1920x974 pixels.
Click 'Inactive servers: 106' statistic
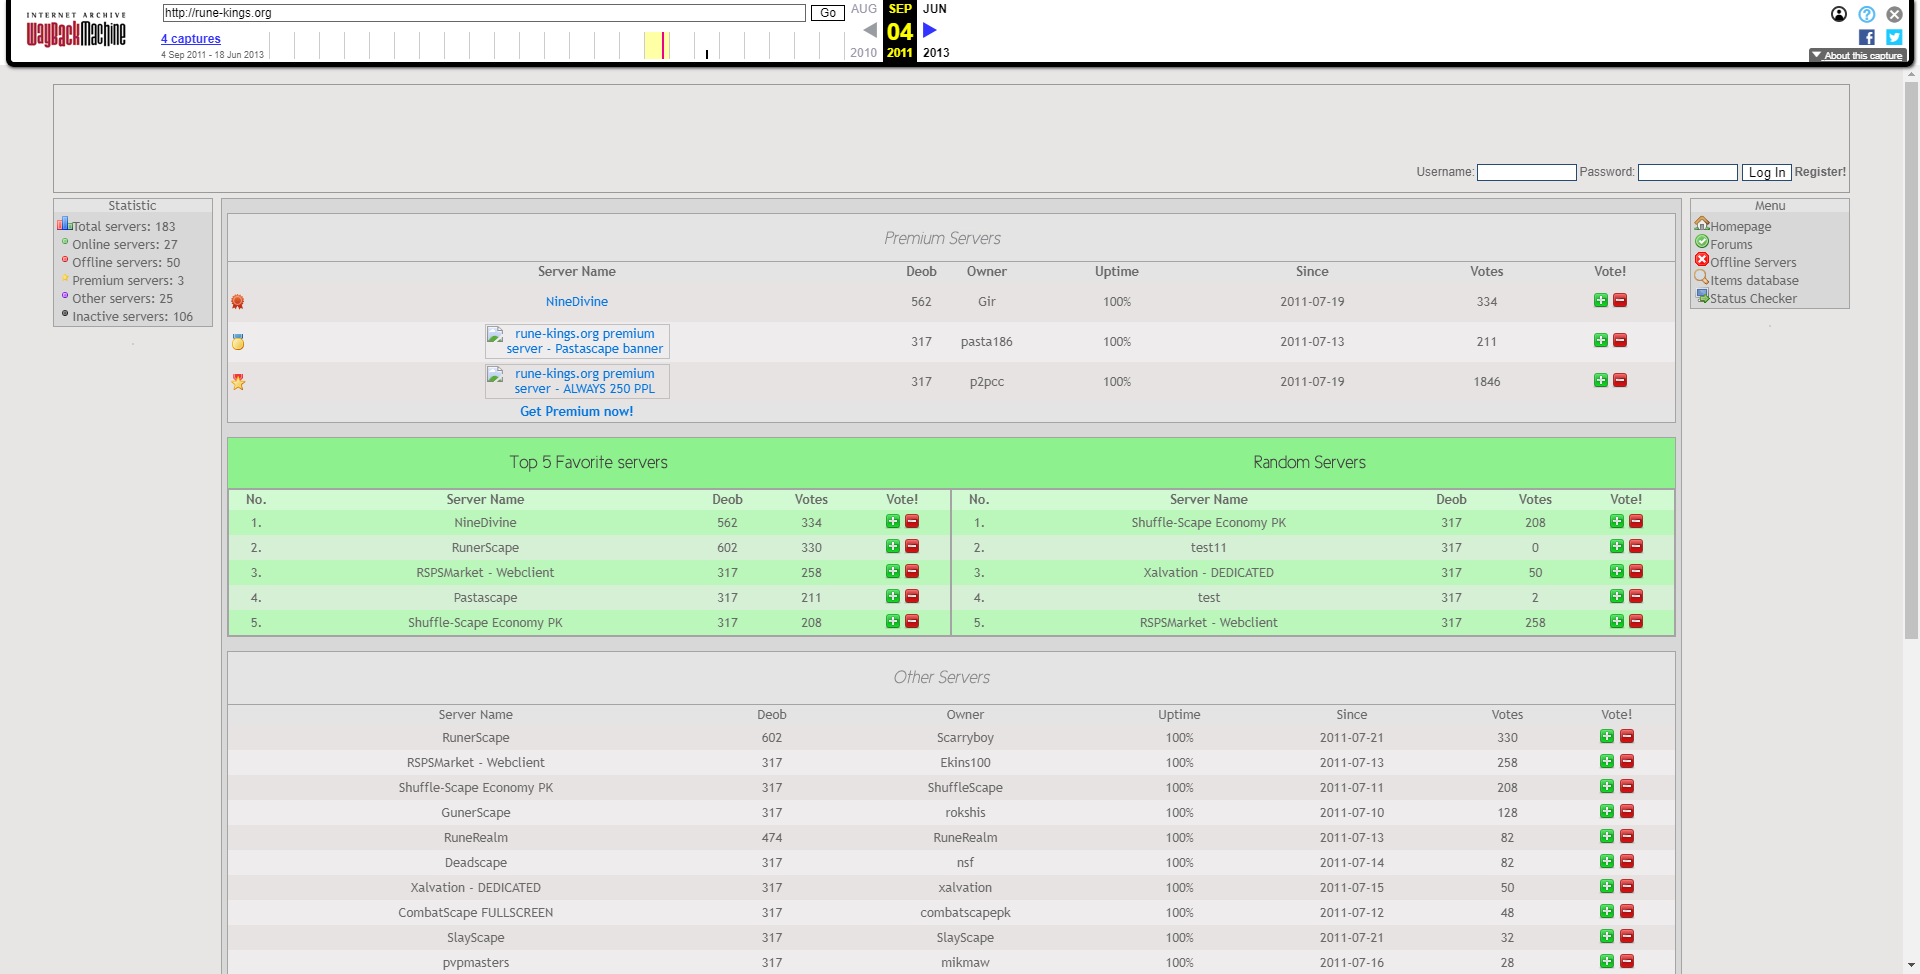tap(132, 317)
